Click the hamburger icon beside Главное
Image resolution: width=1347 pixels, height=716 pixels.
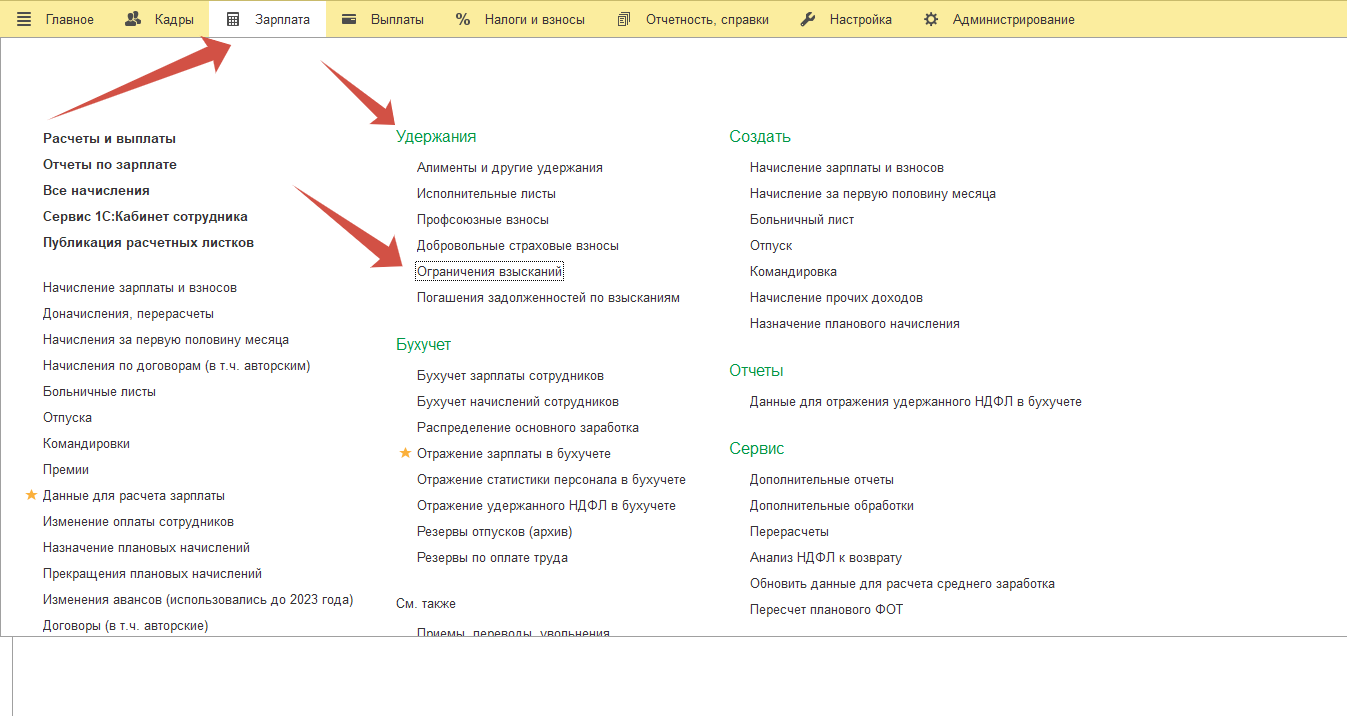coord(24,19)
